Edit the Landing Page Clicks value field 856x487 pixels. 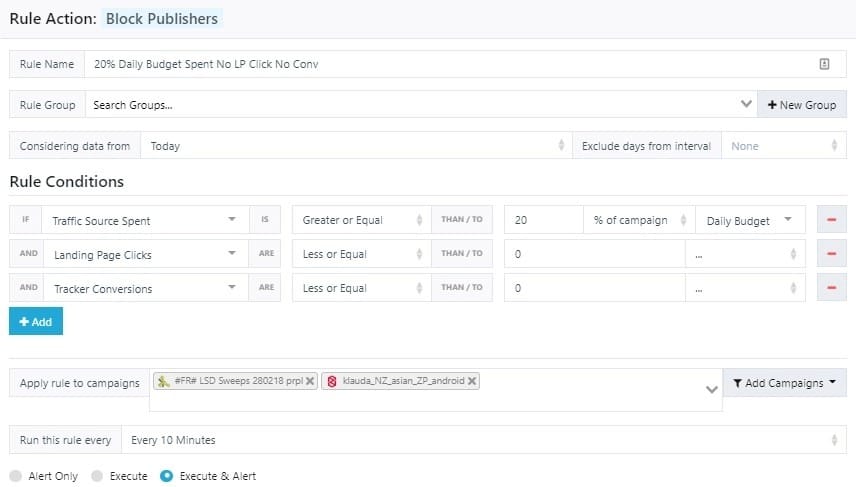tap(595, 253)
